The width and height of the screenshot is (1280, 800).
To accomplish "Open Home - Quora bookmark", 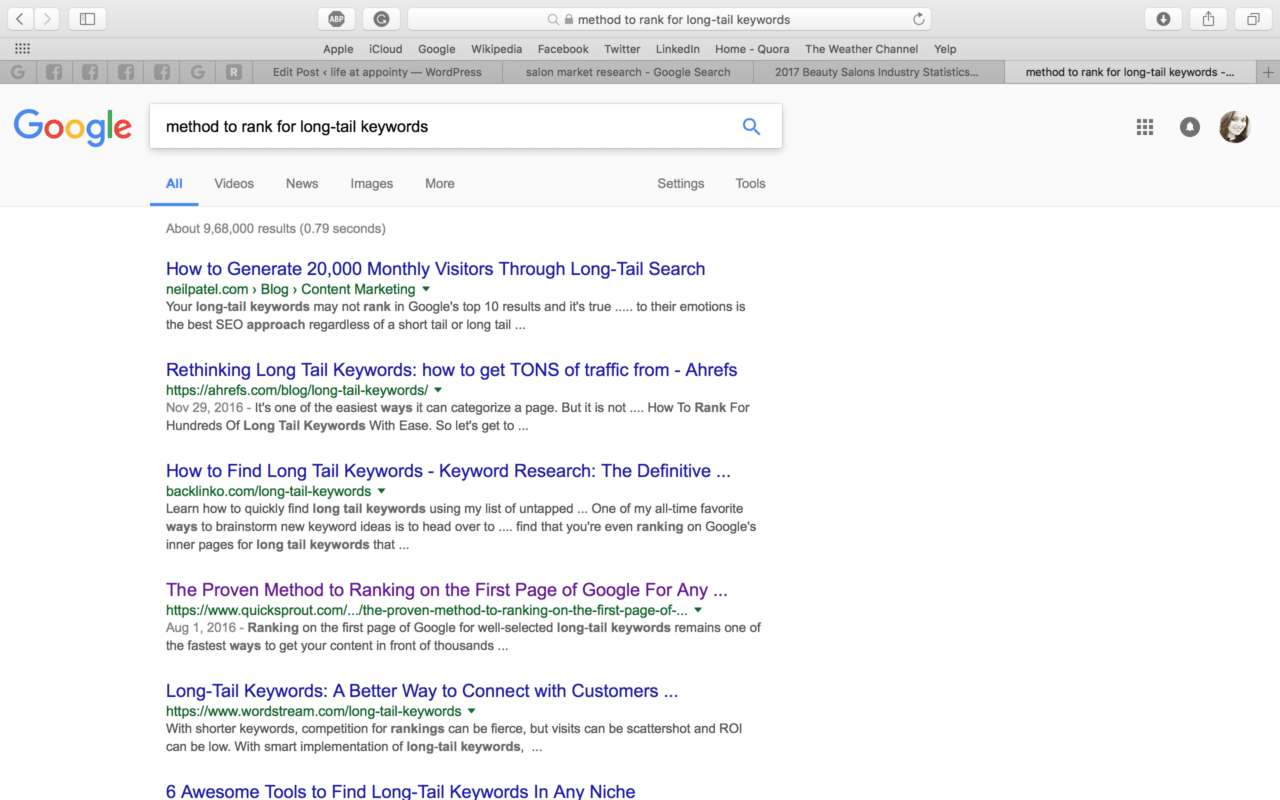I will tap(752, 49).
